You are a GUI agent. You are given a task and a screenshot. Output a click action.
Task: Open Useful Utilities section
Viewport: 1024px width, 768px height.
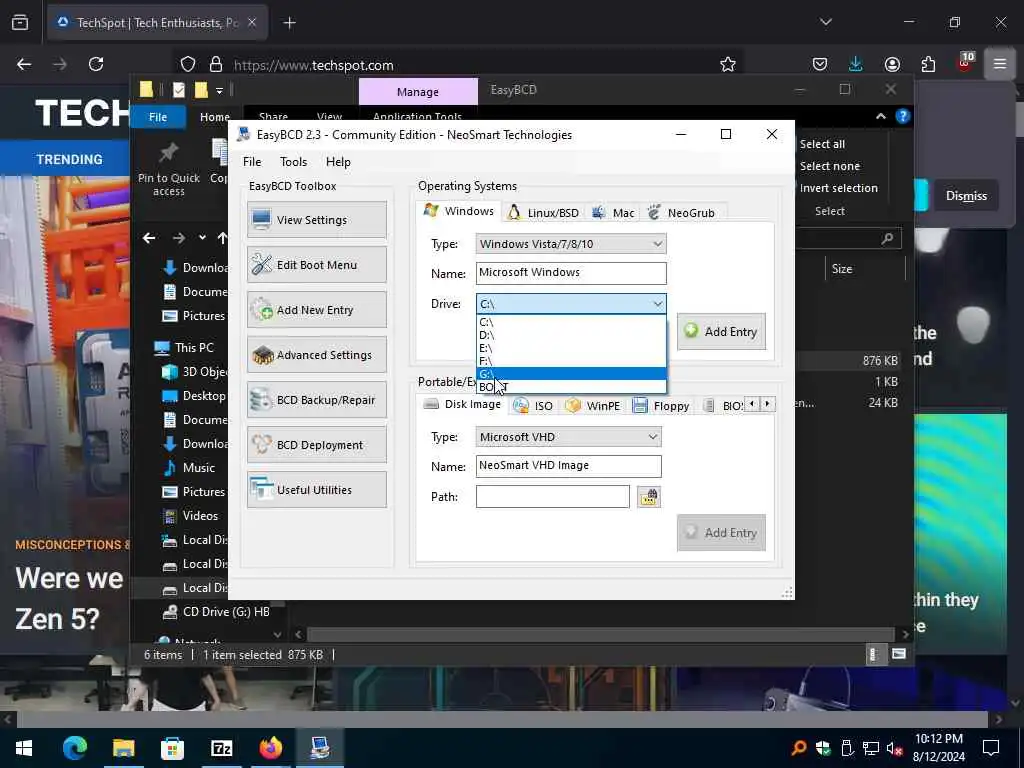(x=317, y=490)
